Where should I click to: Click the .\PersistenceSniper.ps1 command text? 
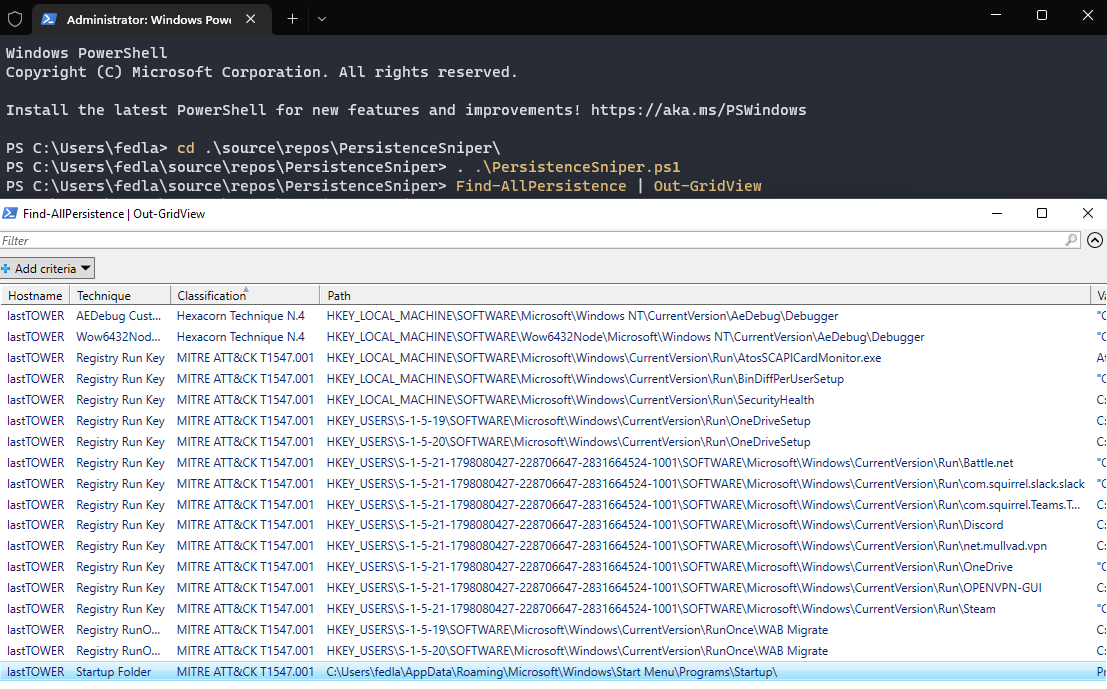578,167
